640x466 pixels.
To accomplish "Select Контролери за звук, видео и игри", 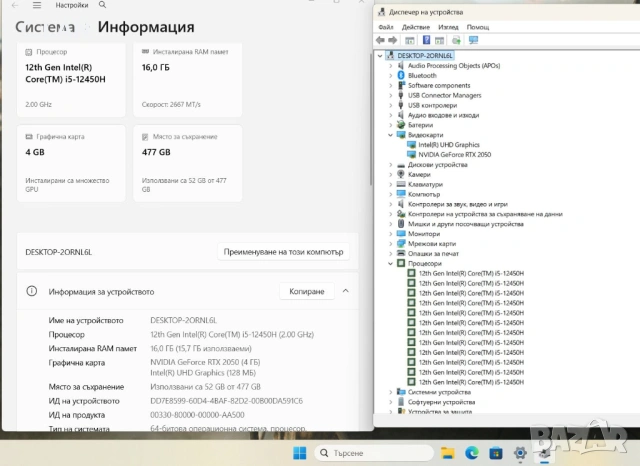I will pos(458,204).
